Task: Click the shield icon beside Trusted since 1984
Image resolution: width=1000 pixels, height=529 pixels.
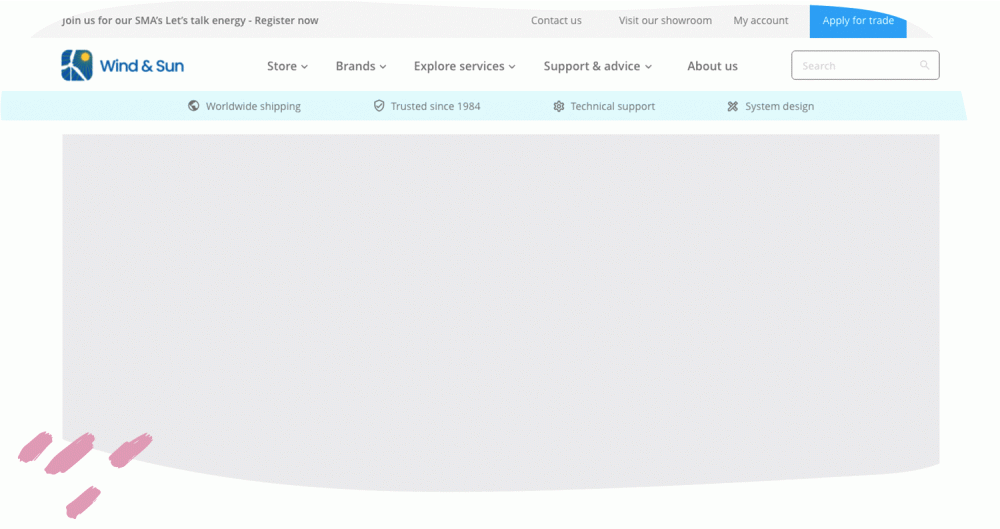Action: pos(379,106)
